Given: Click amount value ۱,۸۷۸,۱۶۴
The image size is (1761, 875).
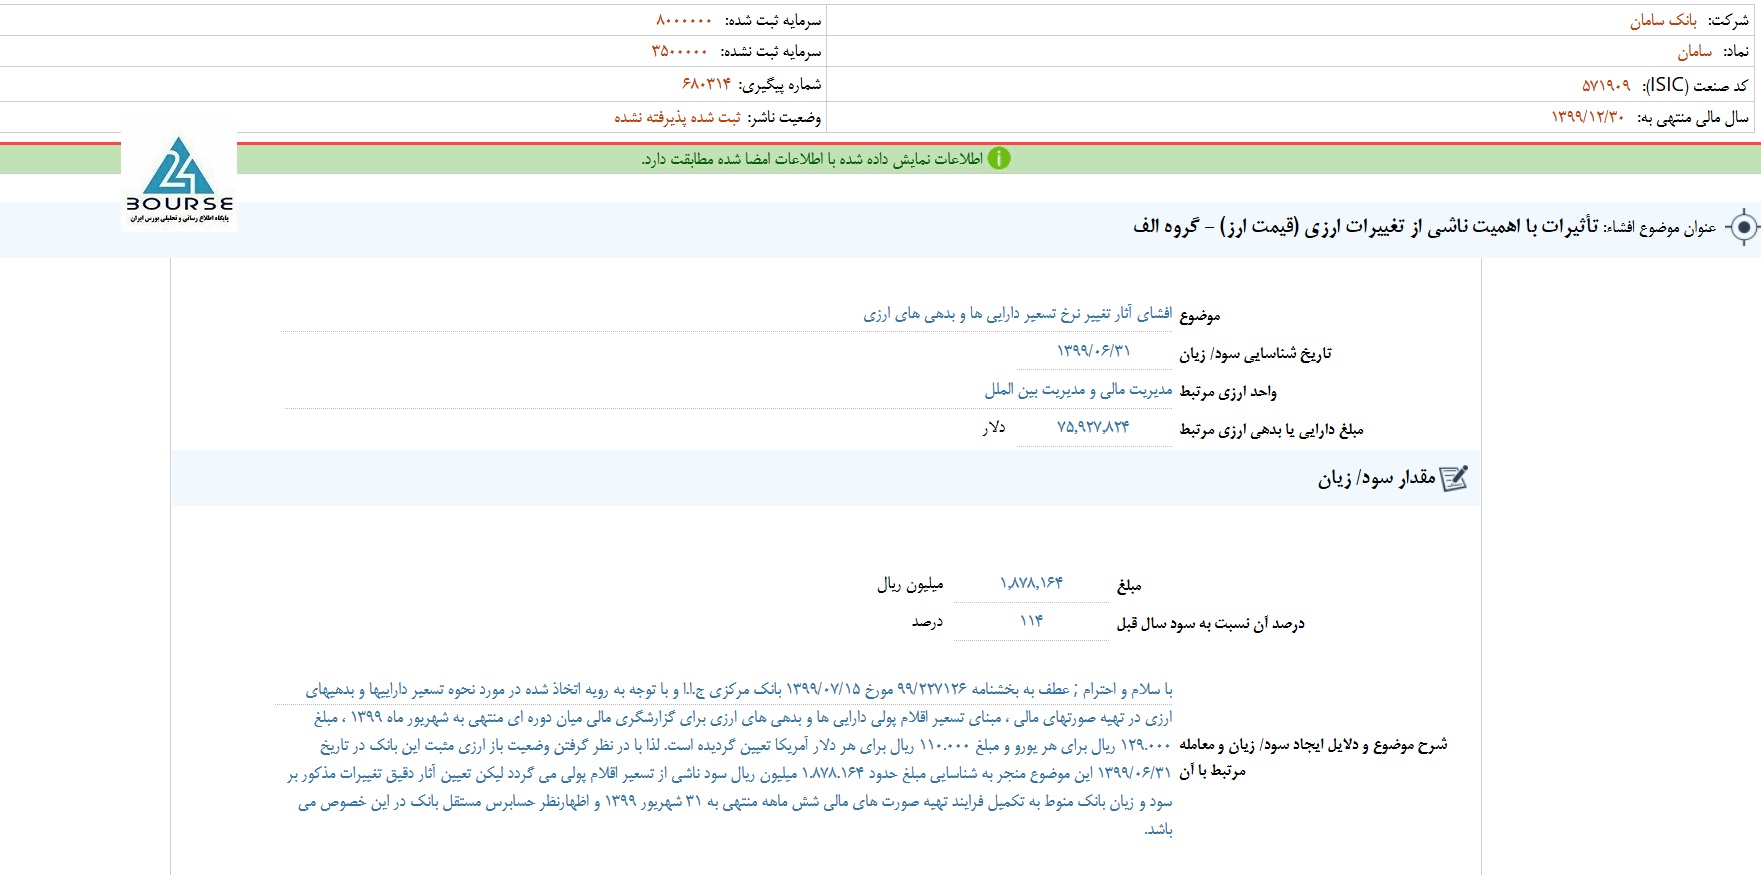Looking at the screenshot, I should [1031, 583].
